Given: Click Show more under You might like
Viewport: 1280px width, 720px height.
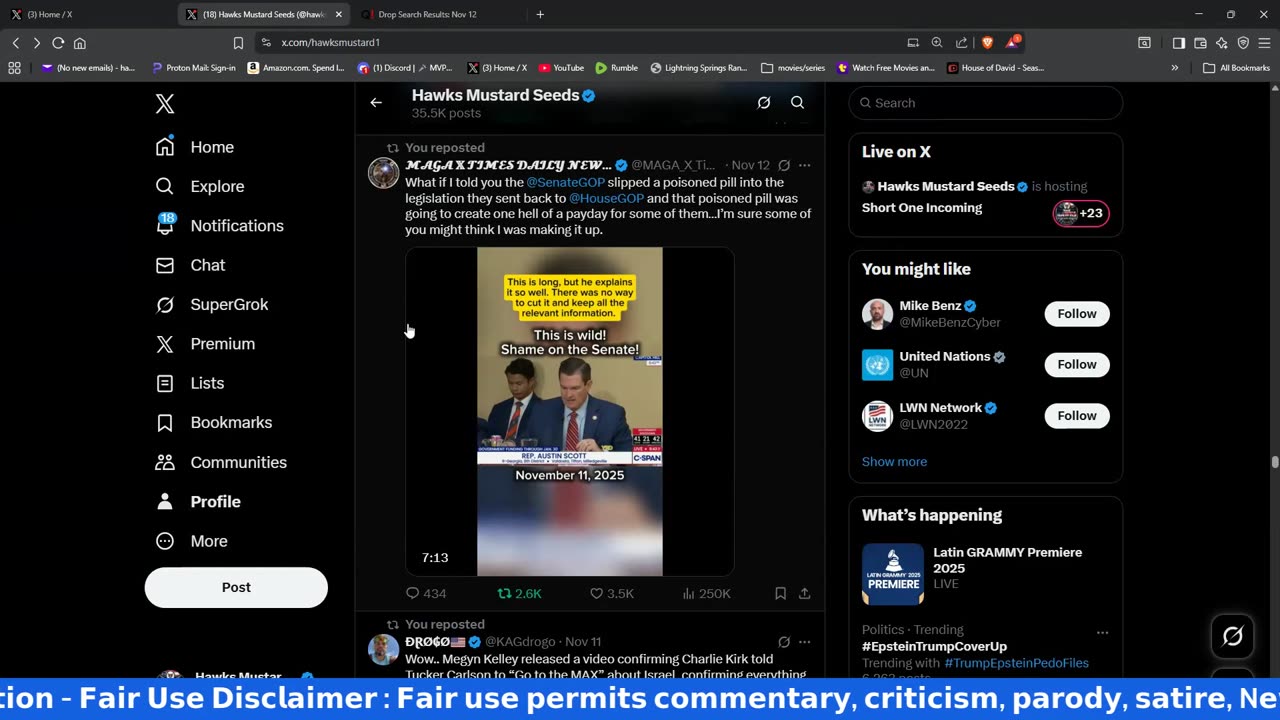Looking at the screenshot, I should tap(894, 462).
